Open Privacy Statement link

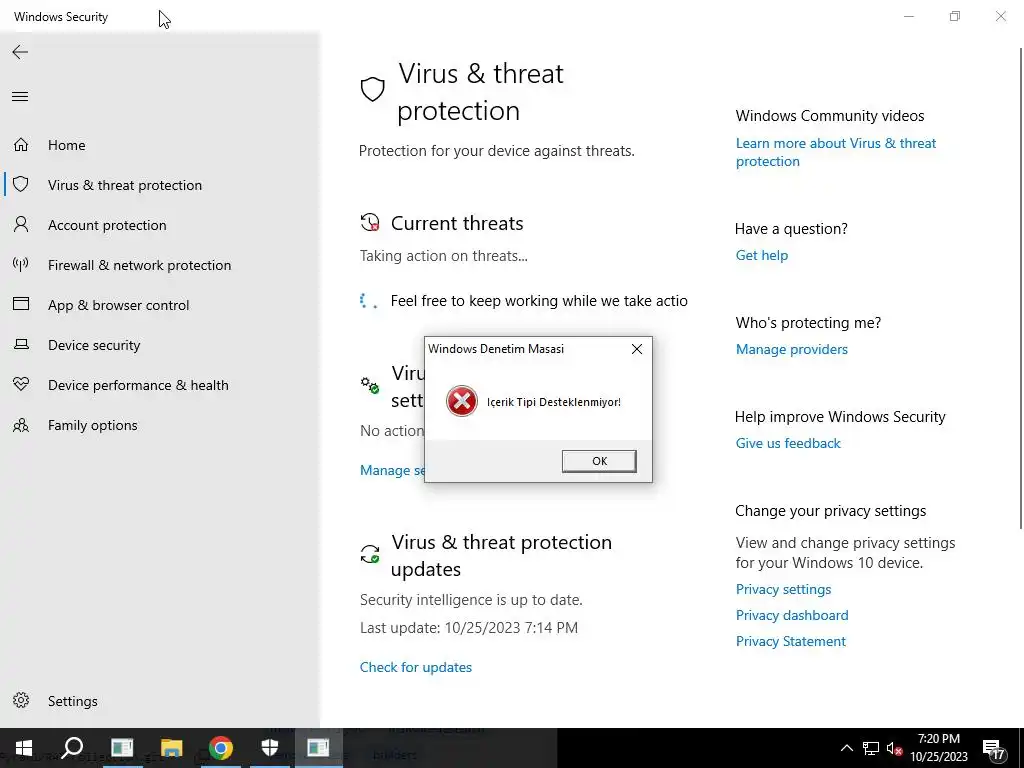point(791,641)
